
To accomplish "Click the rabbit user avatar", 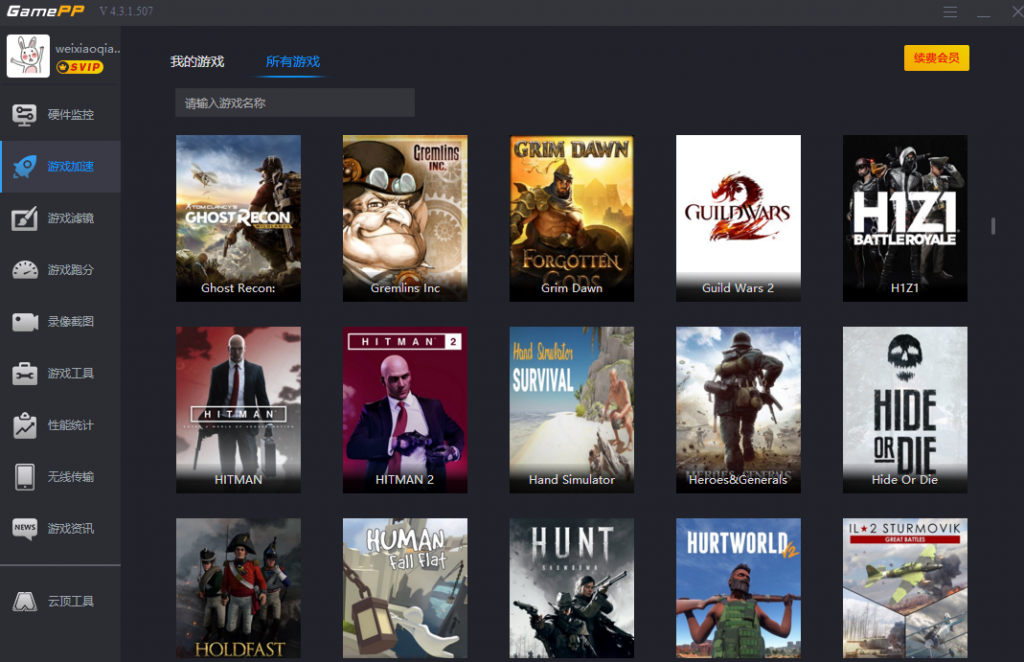I will [x=28, y=56].
